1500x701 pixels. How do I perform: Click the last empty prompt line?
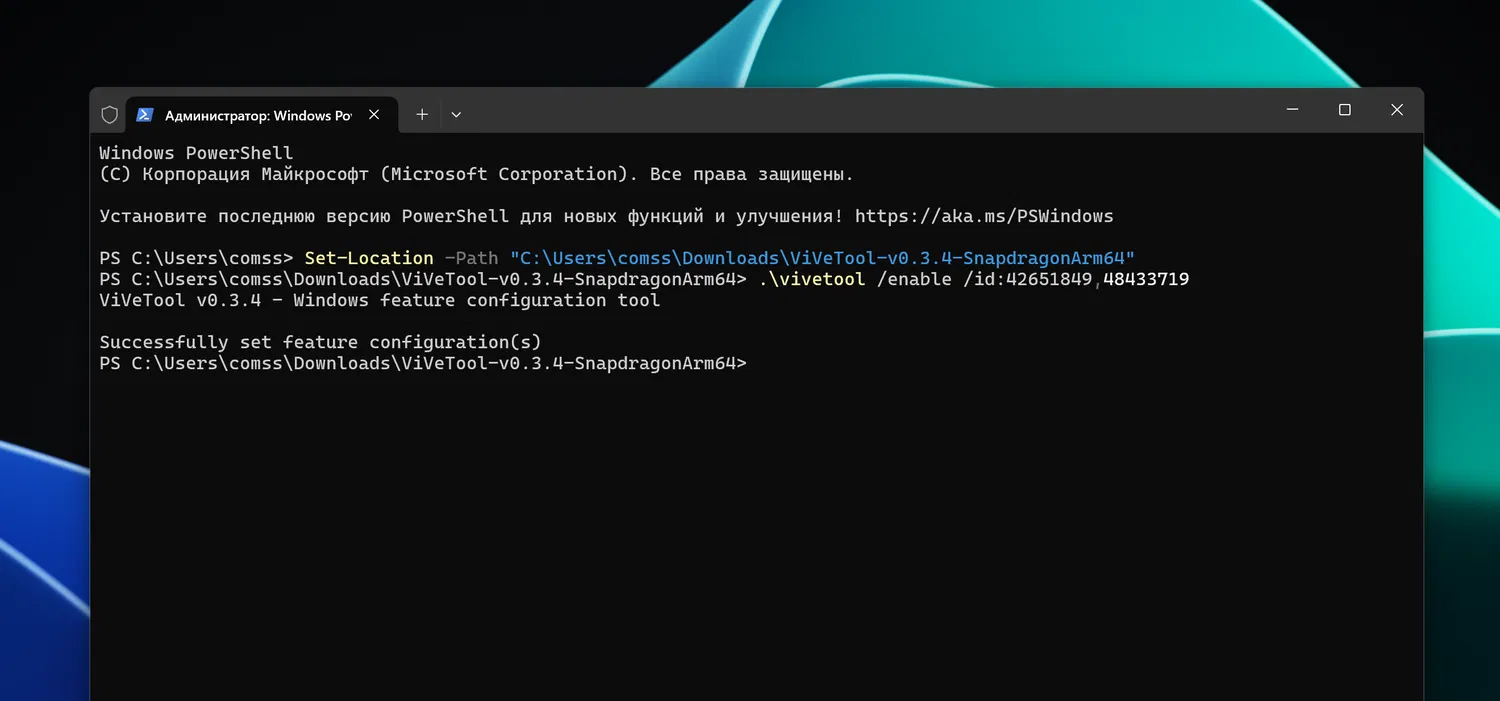coord(423,363)
